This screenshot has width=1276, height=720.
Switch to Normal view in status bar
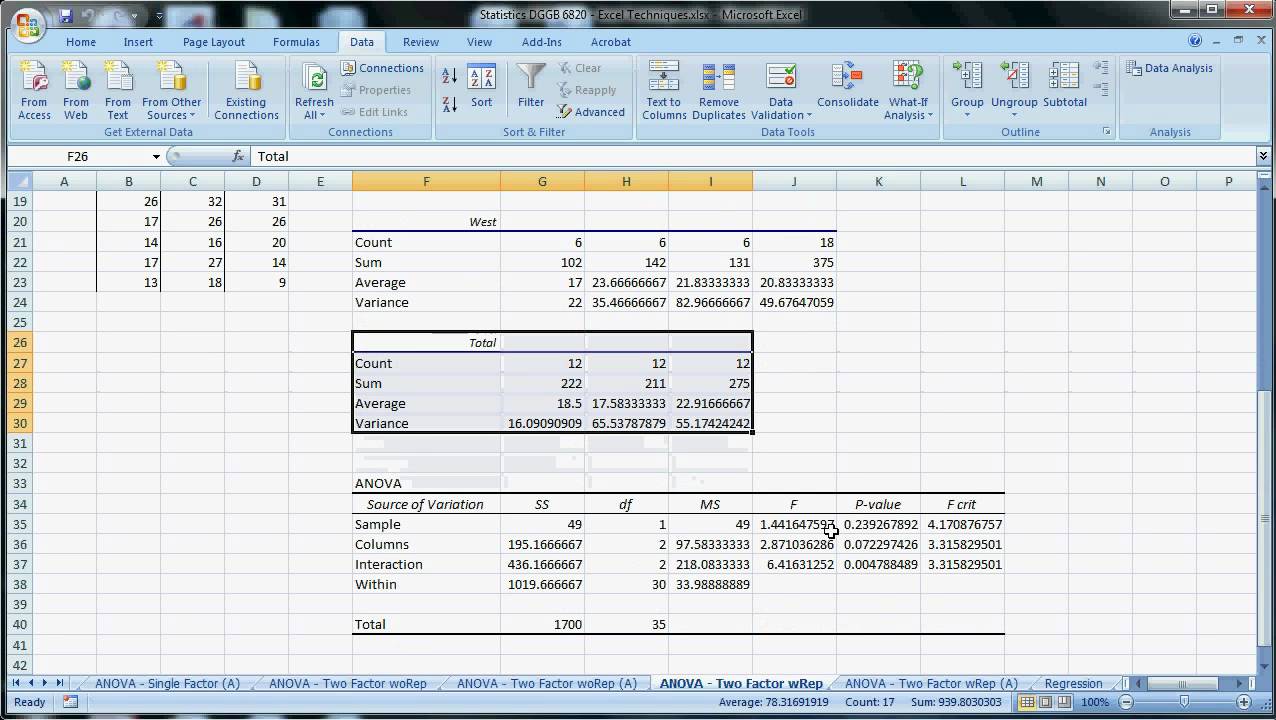click(1027, 702)
